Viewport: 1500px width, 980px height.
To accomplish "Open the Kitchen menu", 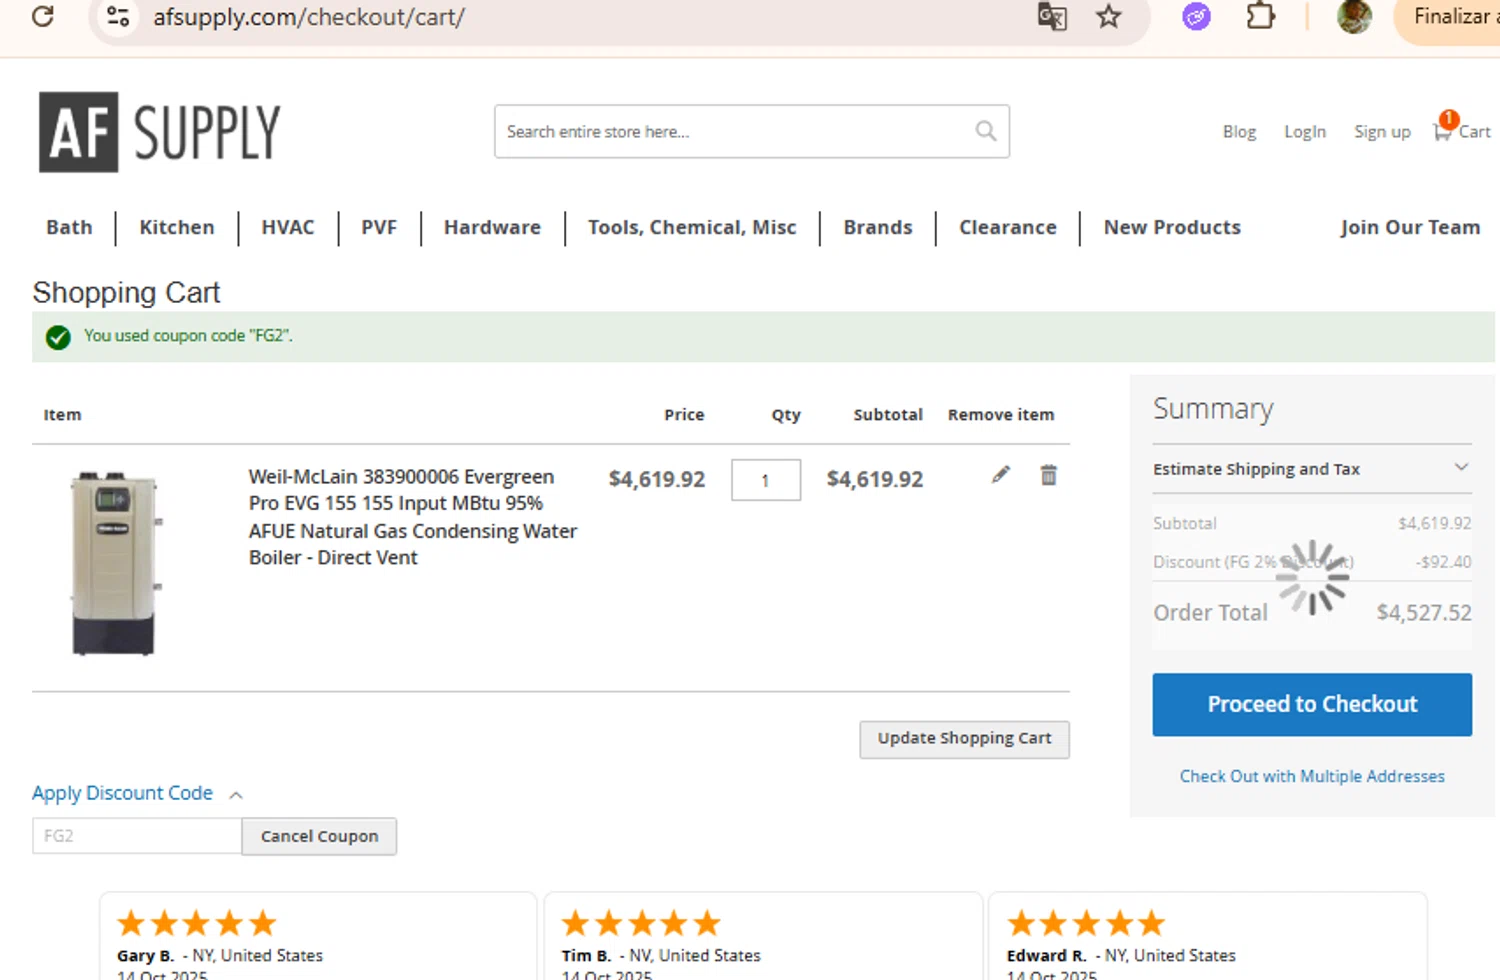I will 177,228.
